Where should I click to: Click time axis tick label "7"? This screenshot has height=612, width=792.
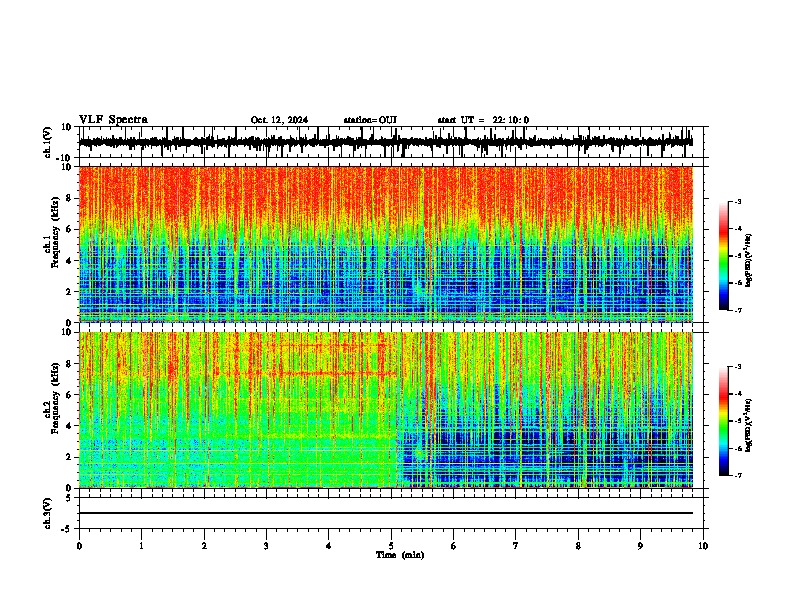516,546
